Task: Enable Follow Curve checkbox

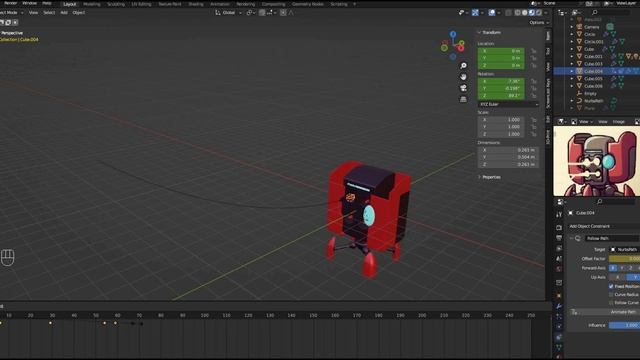Action: pyautogui.click(x=611, y=303)
